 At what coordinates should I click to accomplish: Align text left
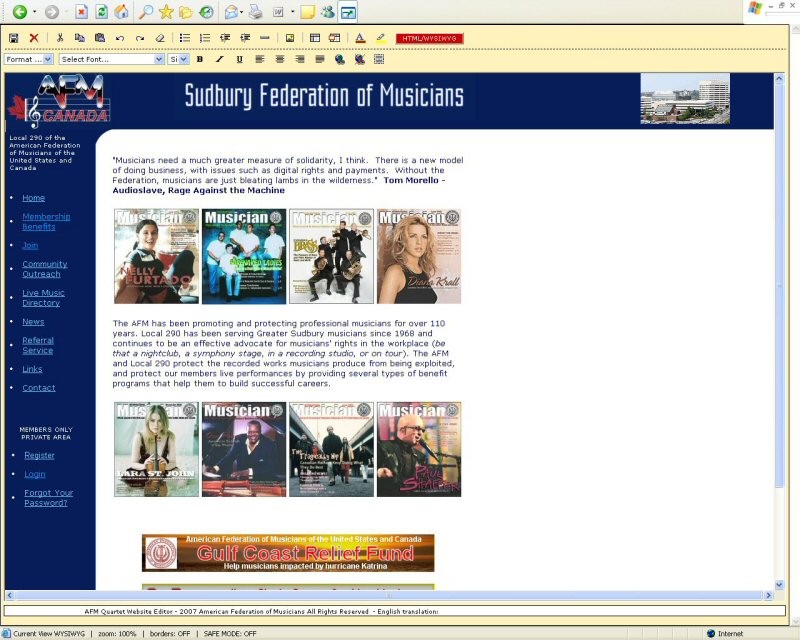click(260, 59)
